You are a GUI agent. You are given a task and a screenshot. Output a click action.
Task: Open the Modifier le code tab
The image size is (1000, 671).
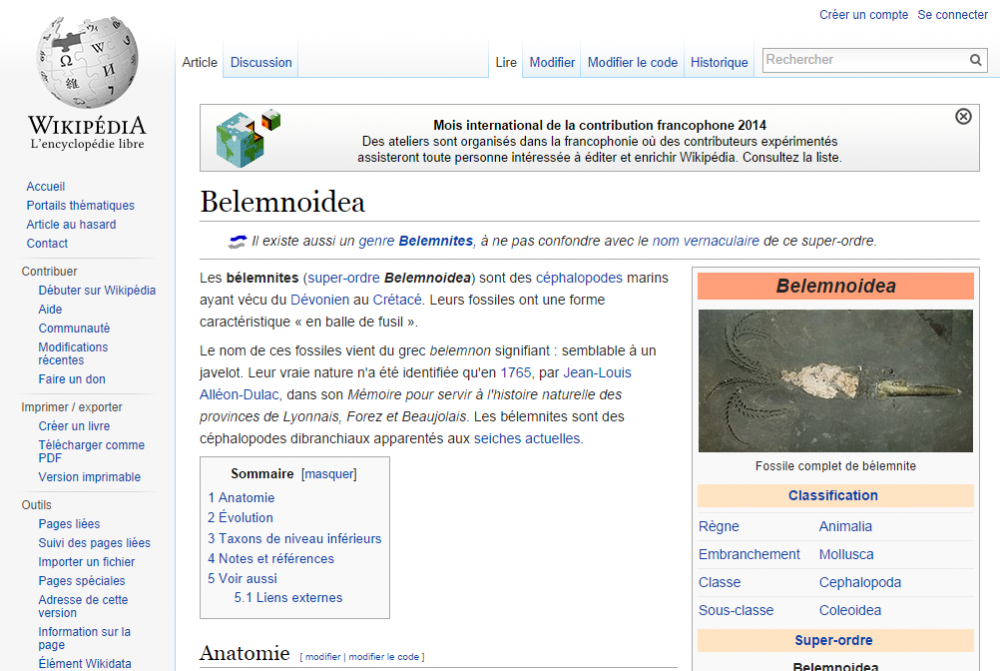point(632,63)
